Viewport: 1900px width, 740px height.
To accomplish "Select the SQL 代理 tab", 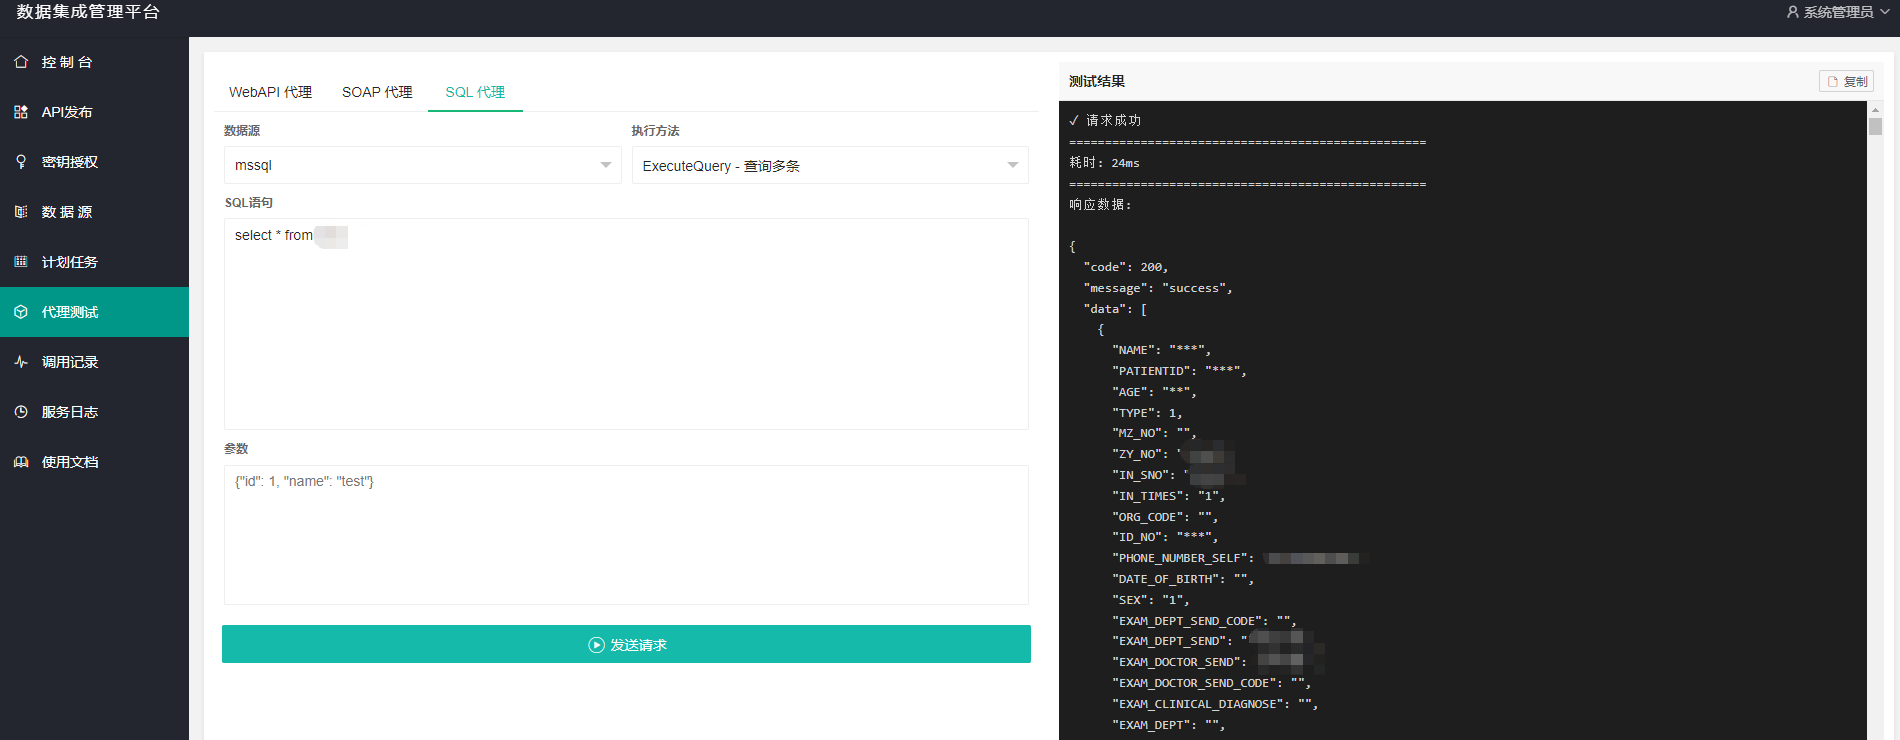I will tap(475, 92).
